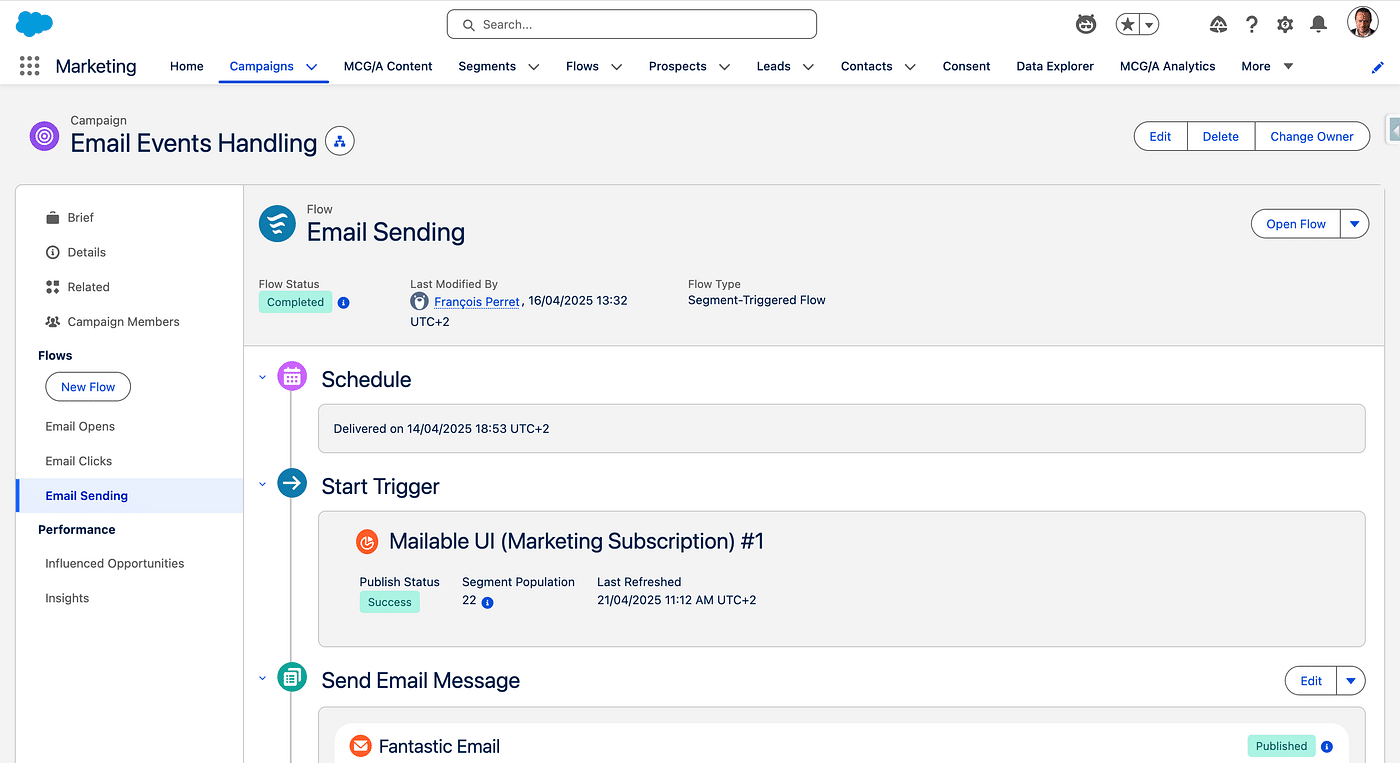The width and height of the screenshot is (1400, 763).
Task: Click the Flow Status info icon
Action: pos(344,303)
